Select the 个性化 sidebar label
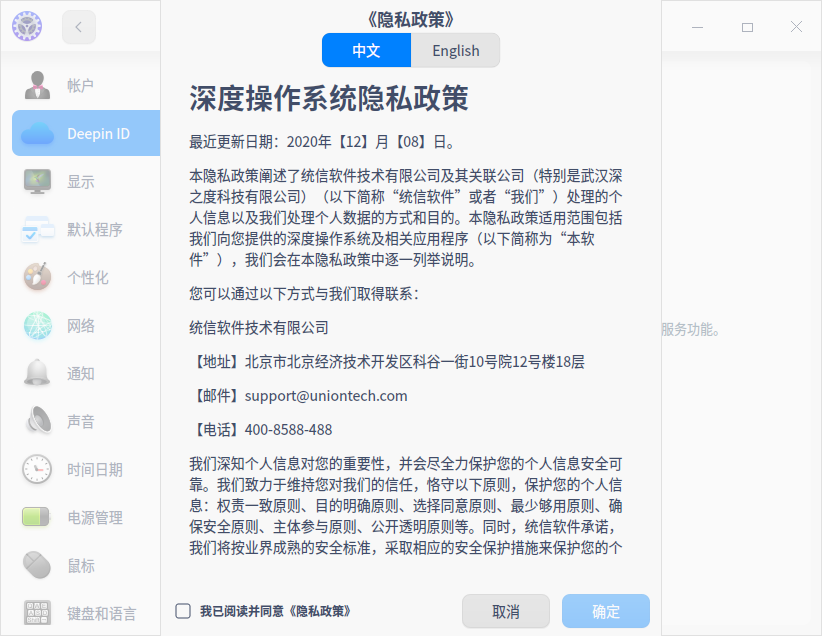822x636 pixels. click(88, 277)
